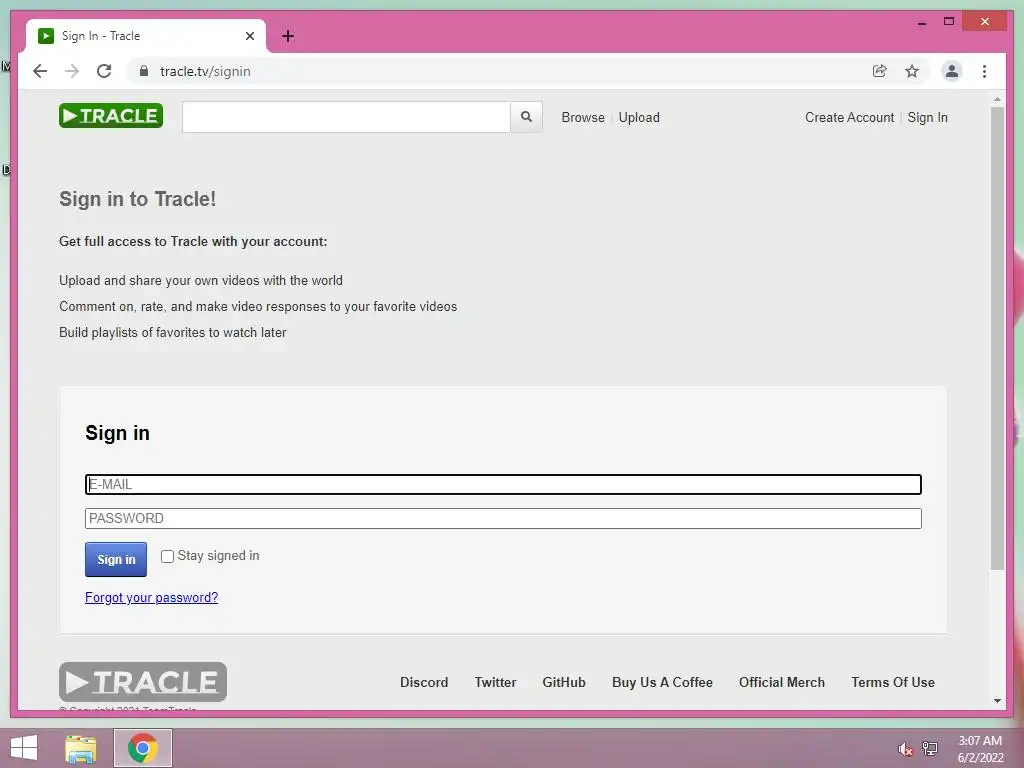This screenshot has height=768, width=1024.
Task: Open a new tab with plus button
Action: 288,36
